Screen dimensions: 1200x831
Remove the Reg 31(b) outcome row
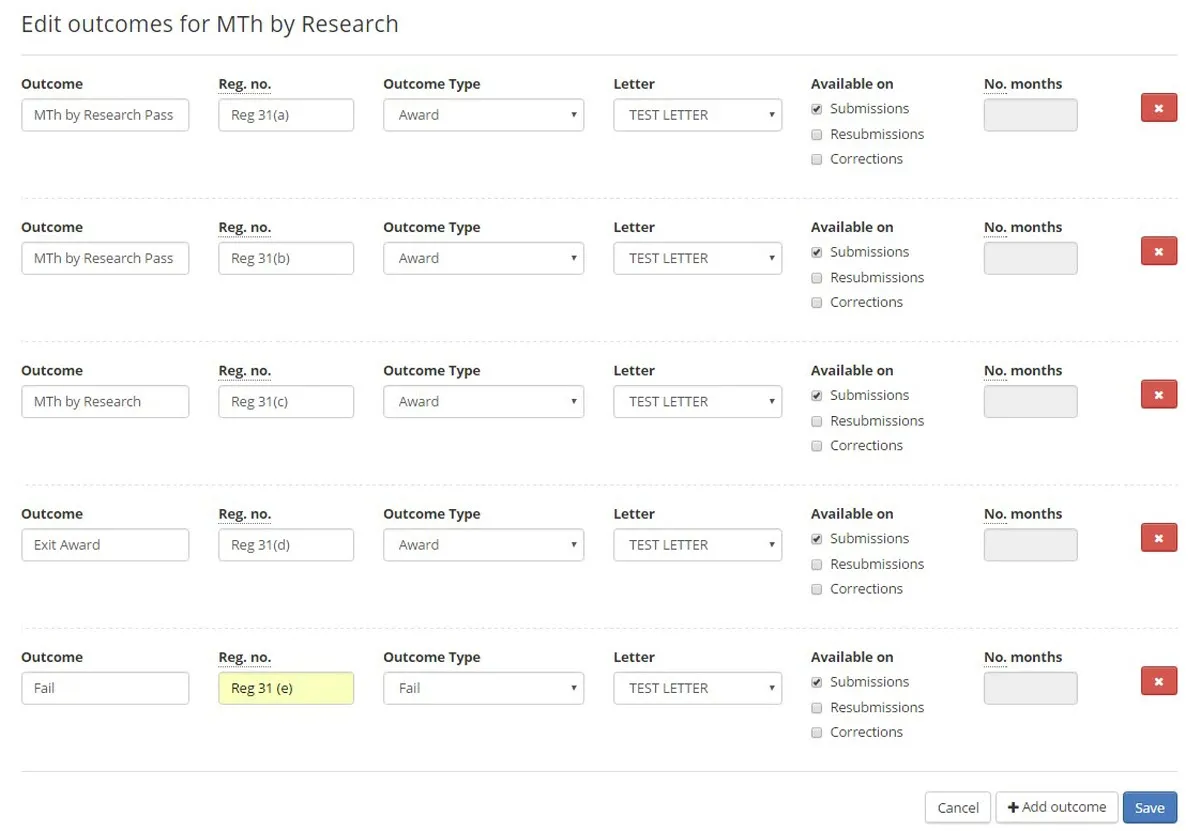click(1158, 251)
